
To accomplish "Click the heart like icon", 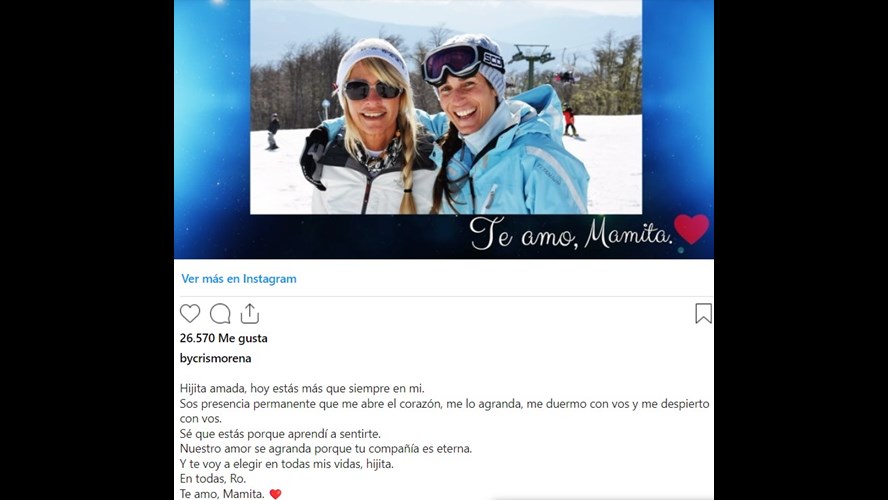I will click(x=190, y=313).
